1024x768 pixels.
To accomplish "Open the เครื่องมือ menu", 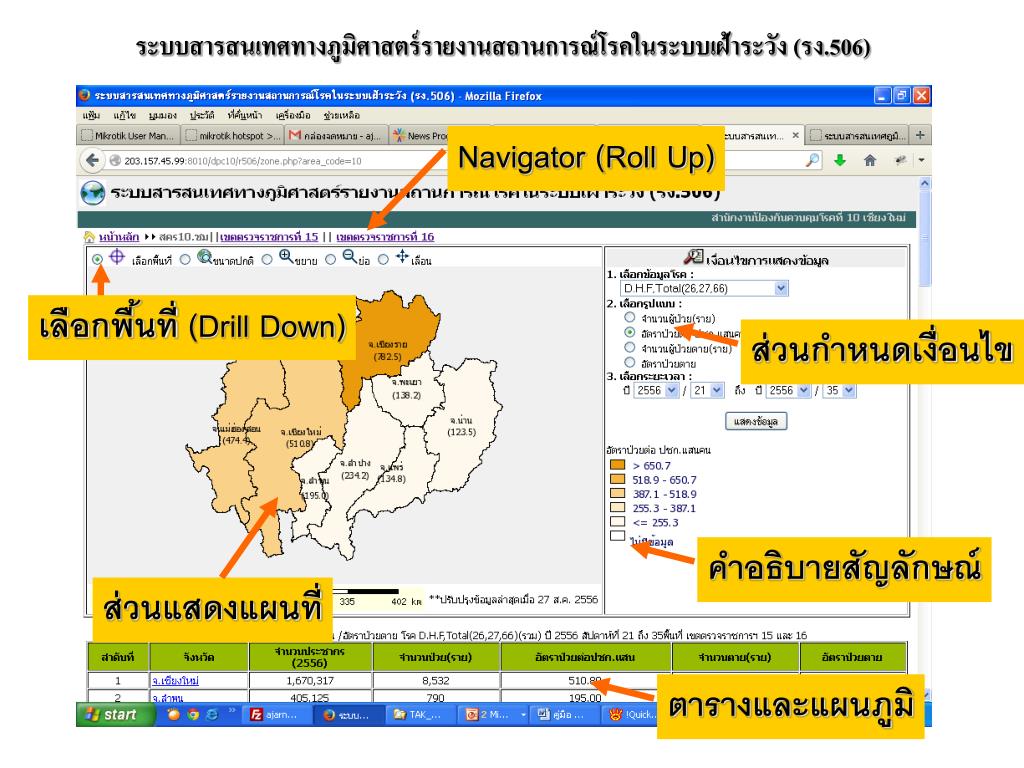I will [x=293, y=115].
